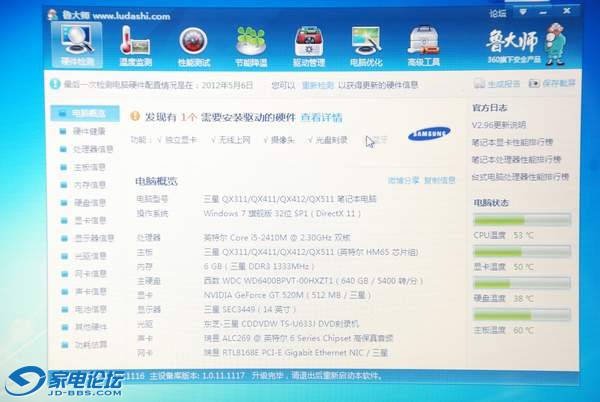Click the 6 GB DDR3 1333MHz memory value
Screen dimensions: 600x402
tap(259, 266)
